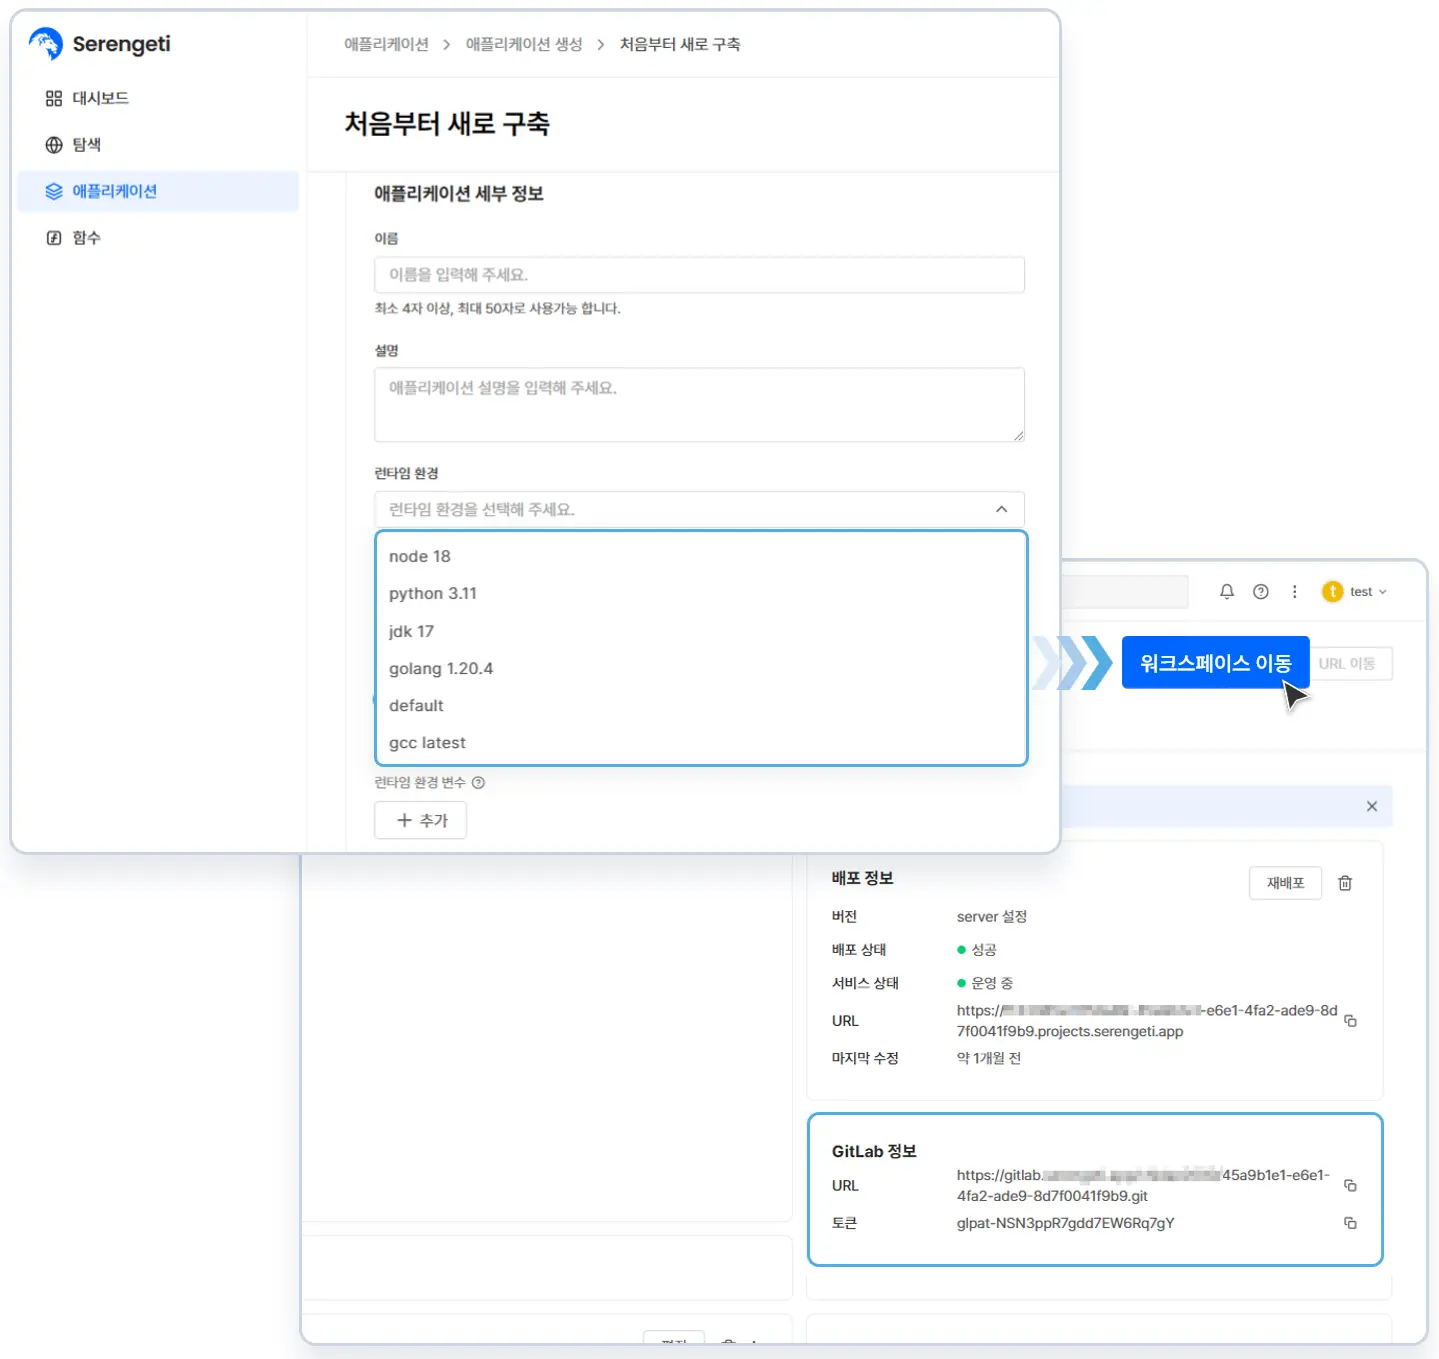Viewport: 1439px width, 1359px height.
Task: Collapse the 런타임 환경 dropdown
Action: [x=1001, y=510]
